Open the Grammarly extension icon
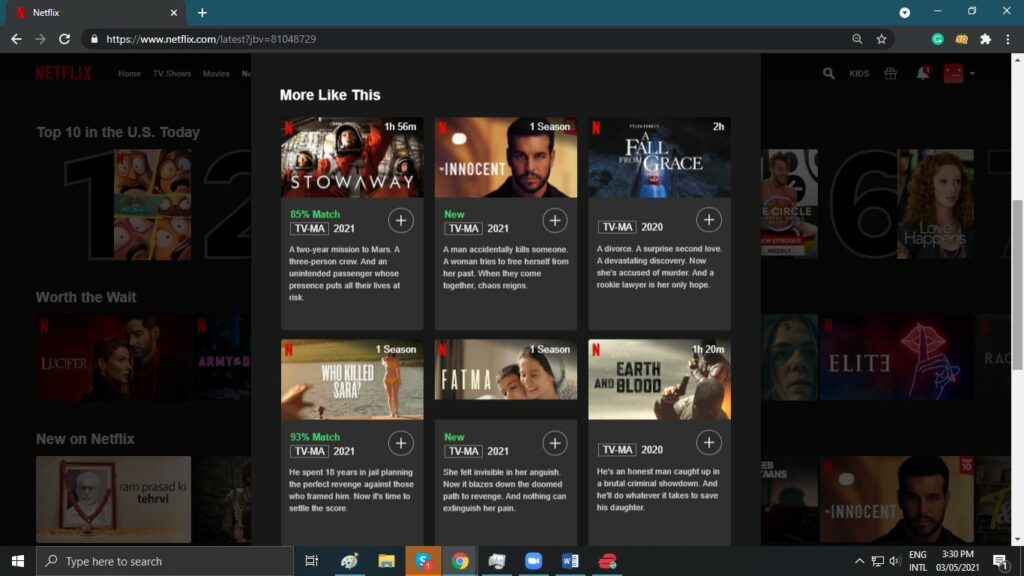1024x576 pixels. pyautogui.click(x=937, y=39)
